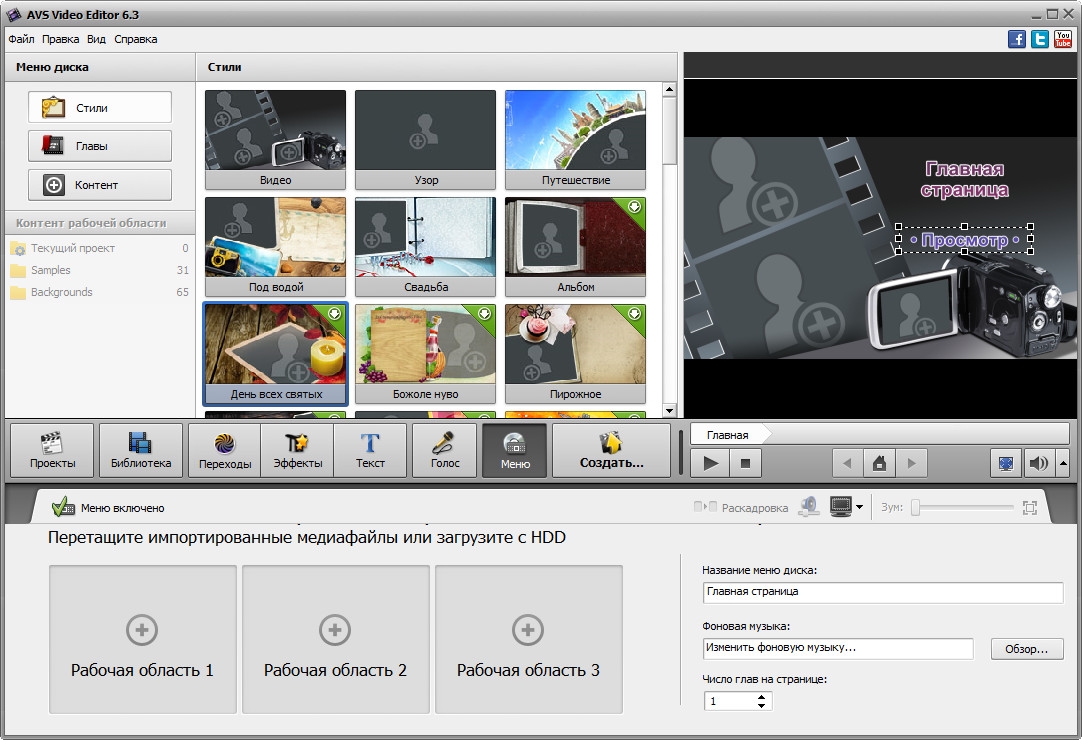
Task: Open the Правка menu
Action: point(60,39)
